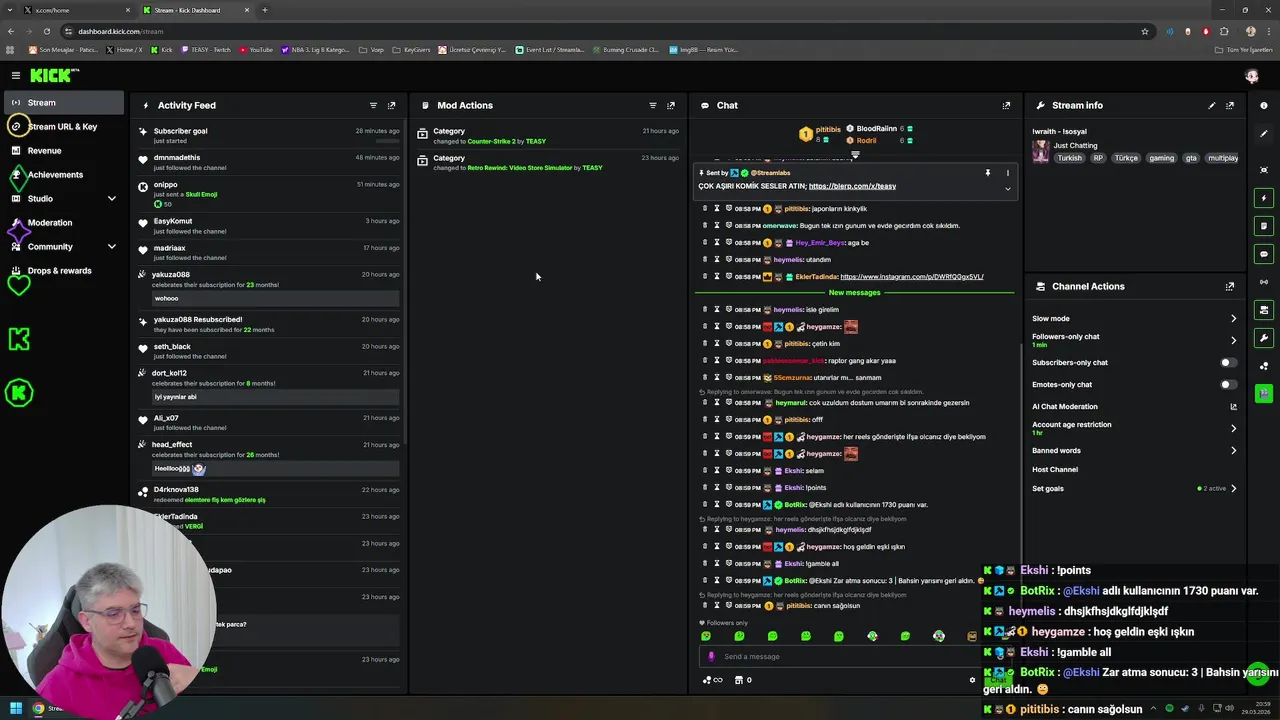This screenshot has height=720, width=1280.
Task: Select Stream in the sidebar
Action: (62, 102)
